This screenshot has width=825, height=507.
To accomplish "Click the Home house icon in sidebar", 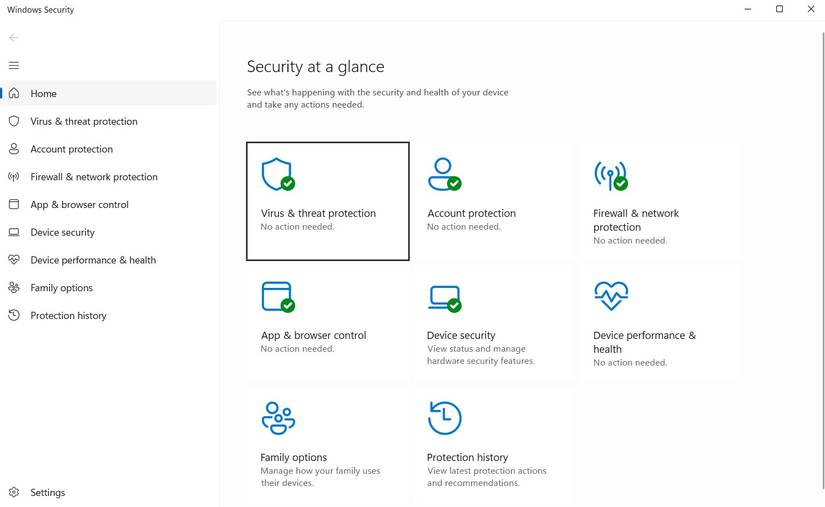I will [14, 93].
